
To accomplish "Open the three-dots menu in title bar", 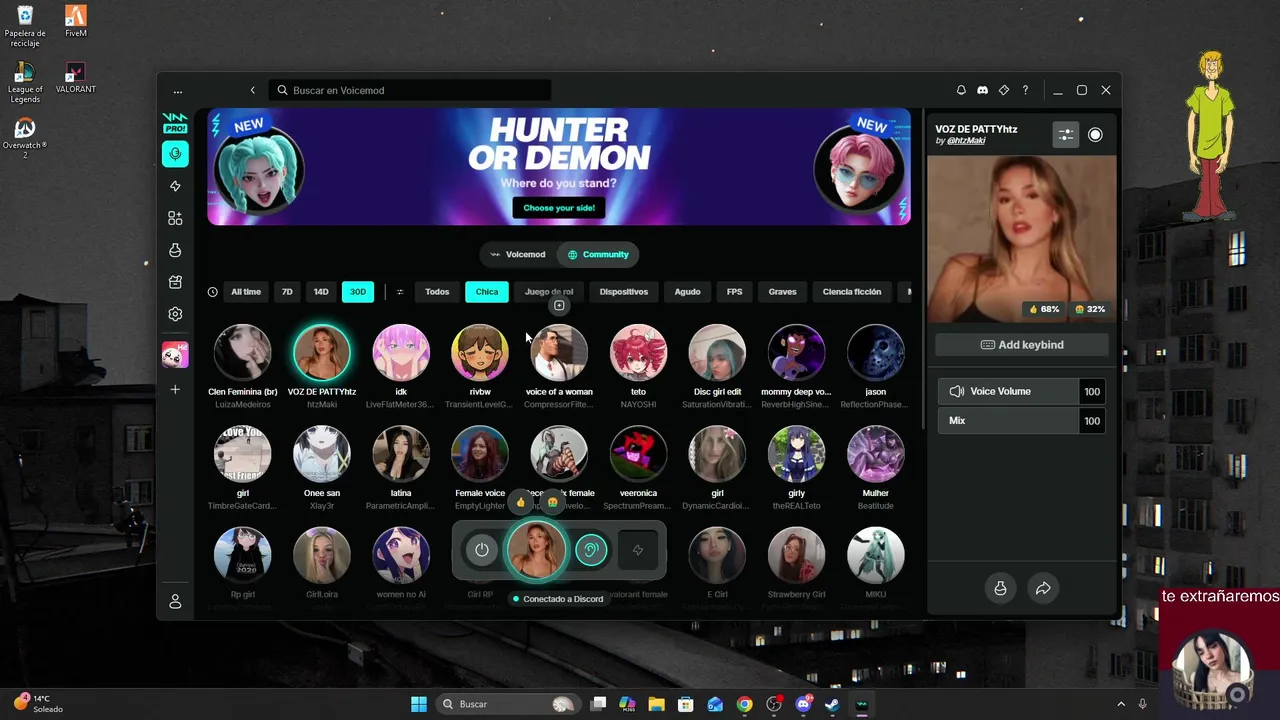I will click(178, 91).
